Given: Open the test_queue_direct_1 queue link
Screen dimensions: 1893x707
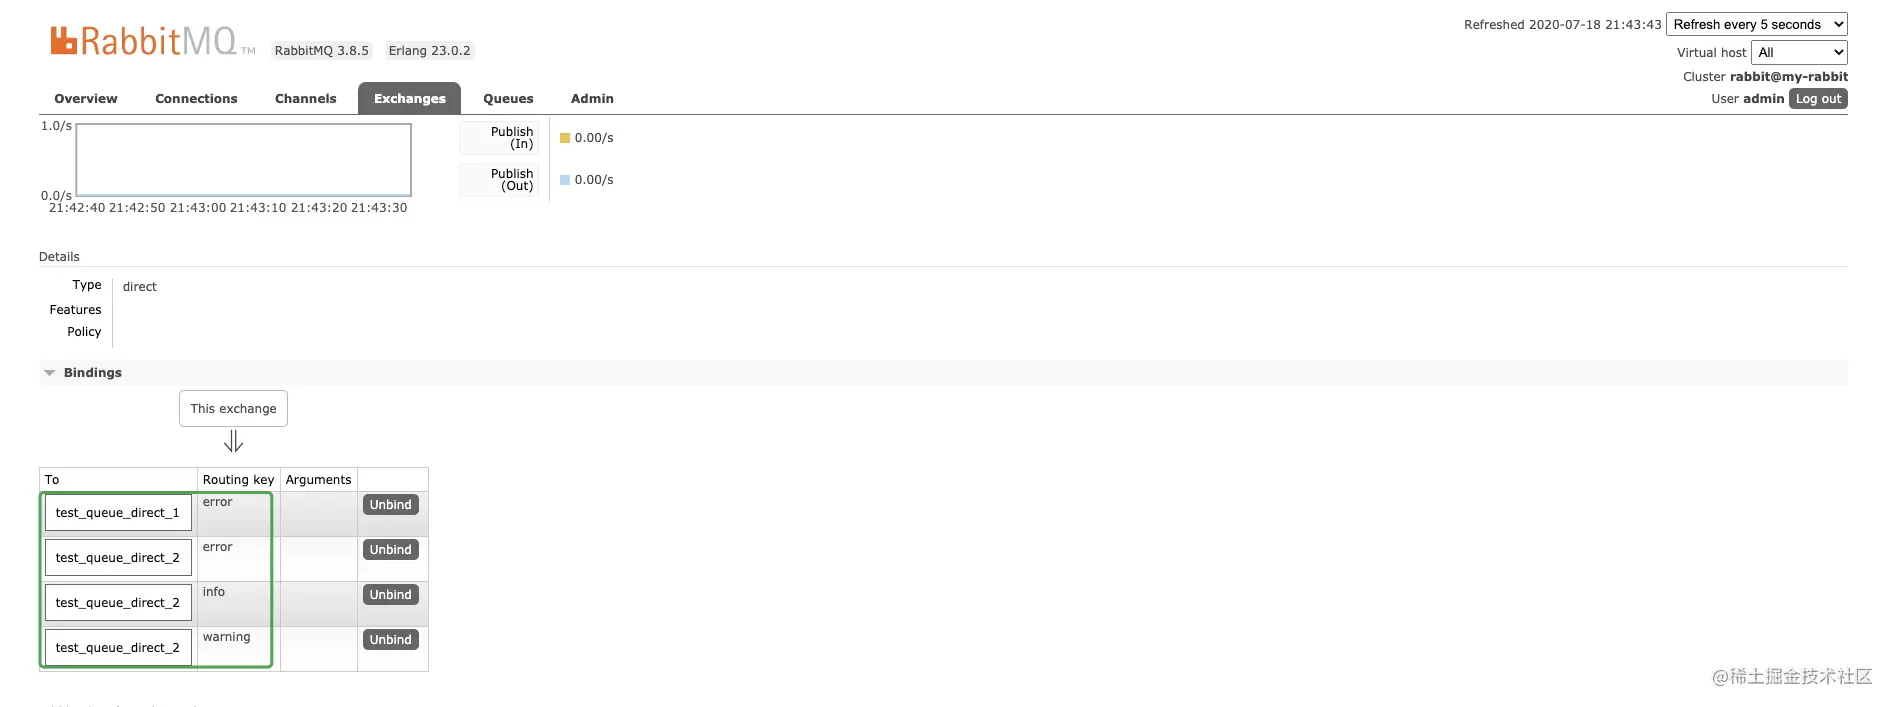Looking at the screenshot, I should click(118, 513).
